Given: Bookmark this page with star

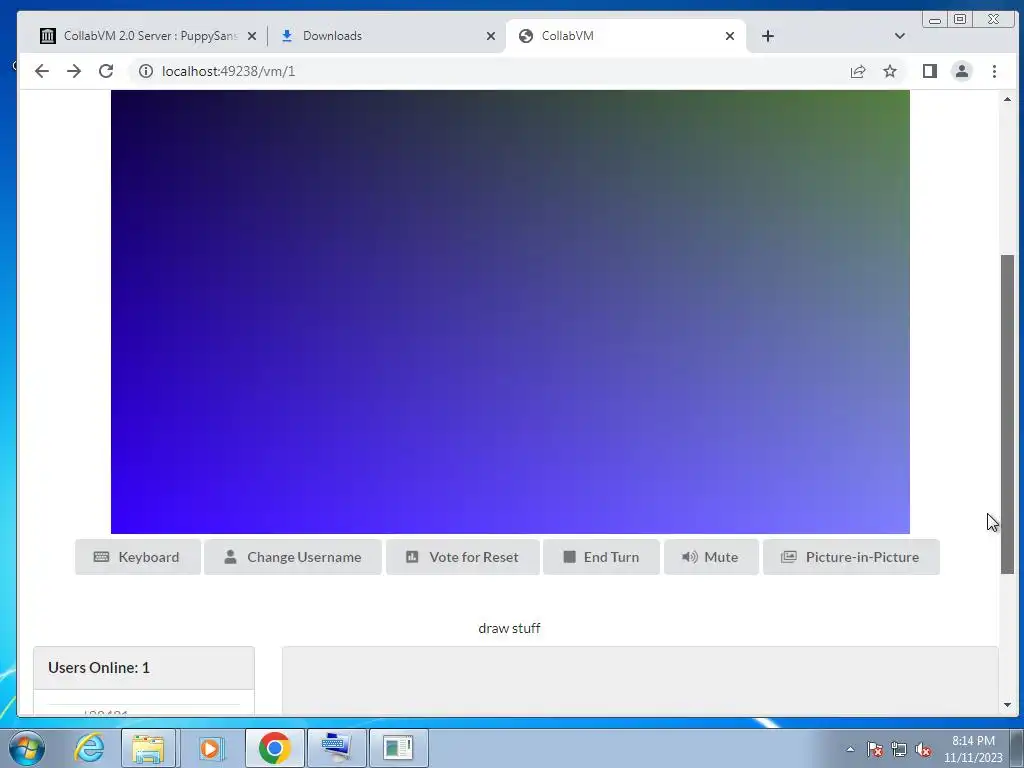Looking at the screenshot, I should (890, 71).
